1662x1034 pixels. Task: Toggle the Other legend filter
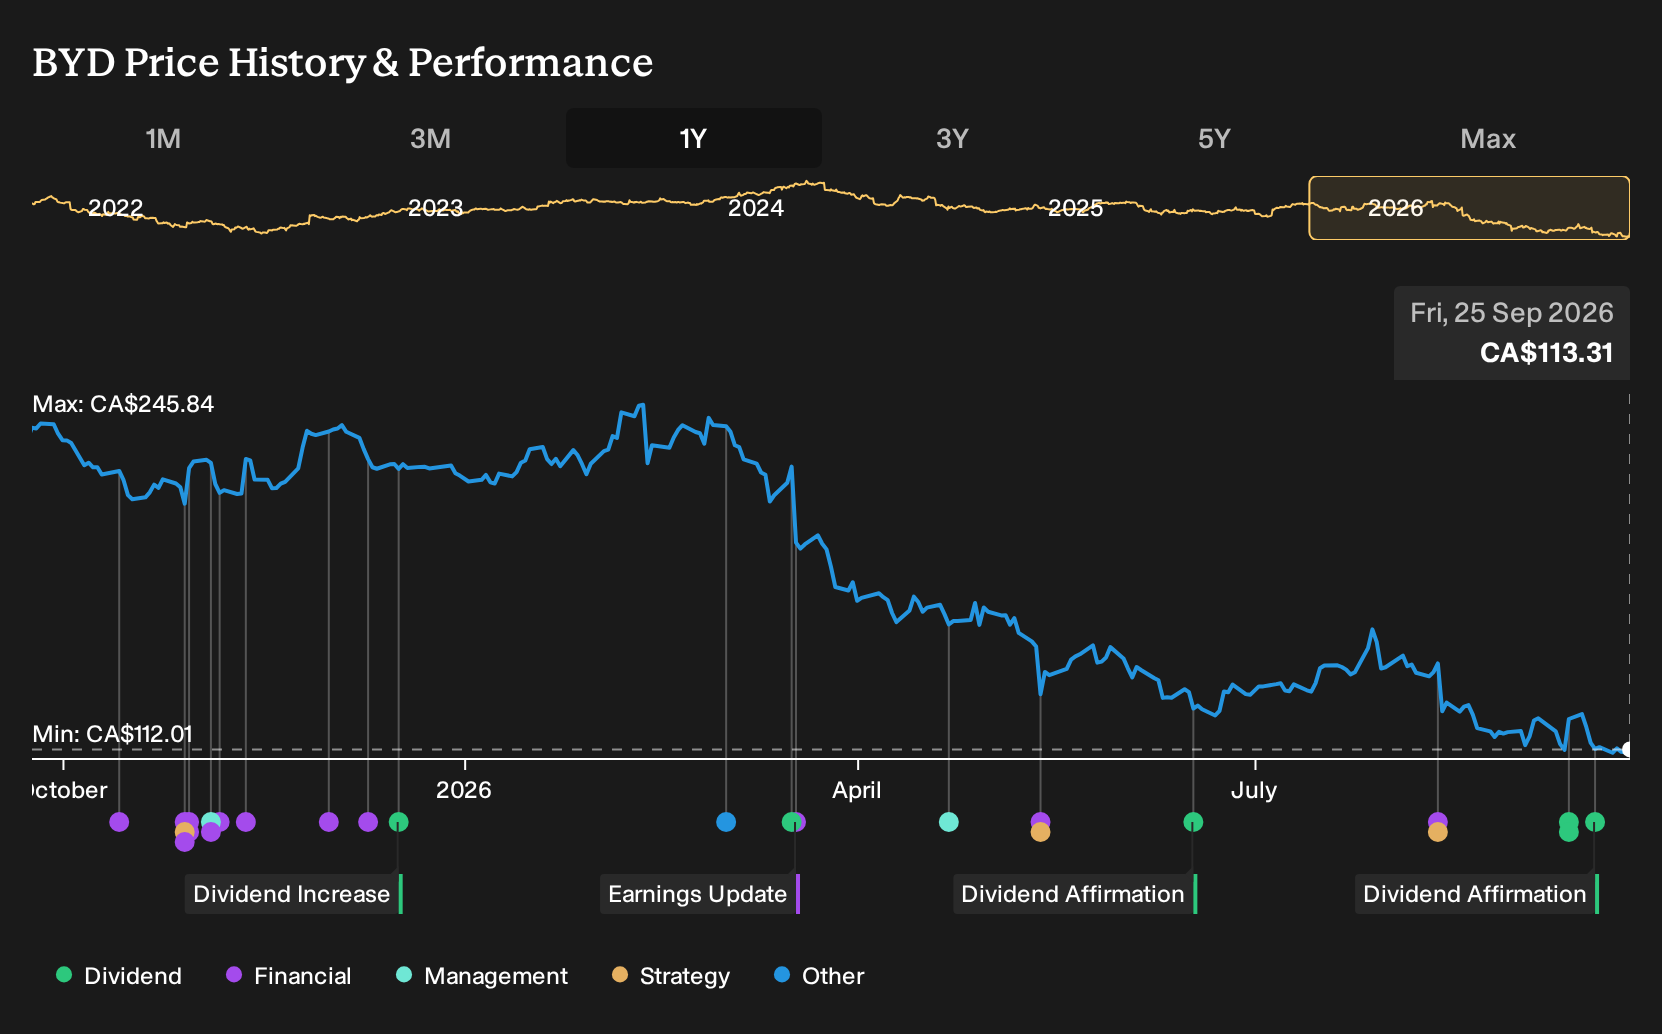[819, 976]
